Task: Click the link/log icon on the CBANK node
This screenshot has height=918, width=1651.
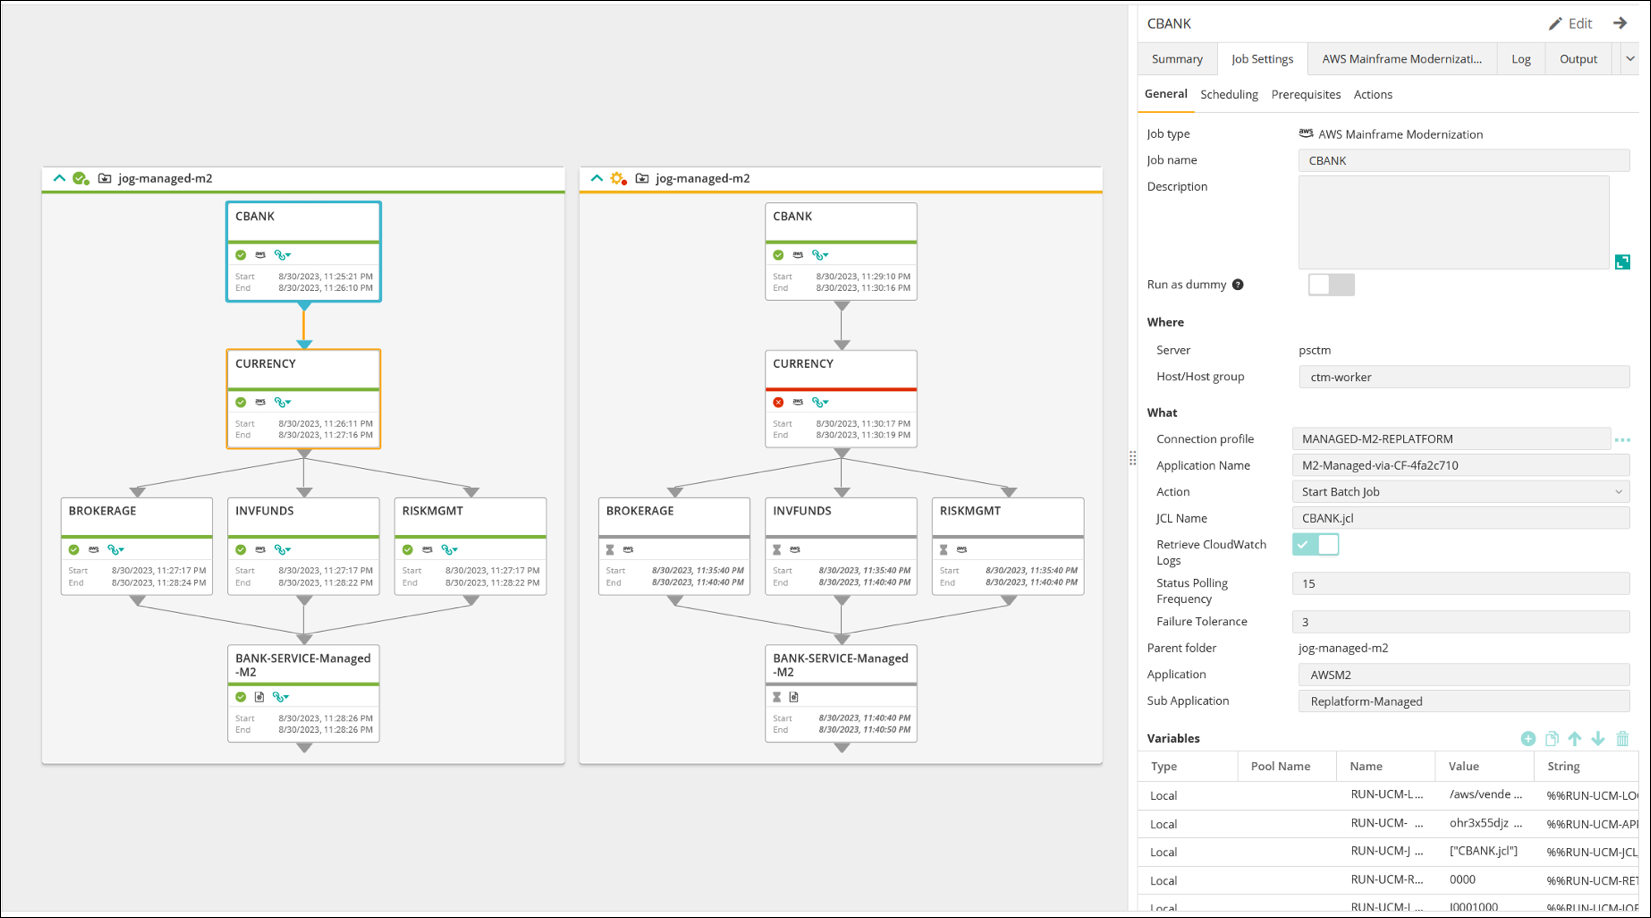Action: coord(282,254)
